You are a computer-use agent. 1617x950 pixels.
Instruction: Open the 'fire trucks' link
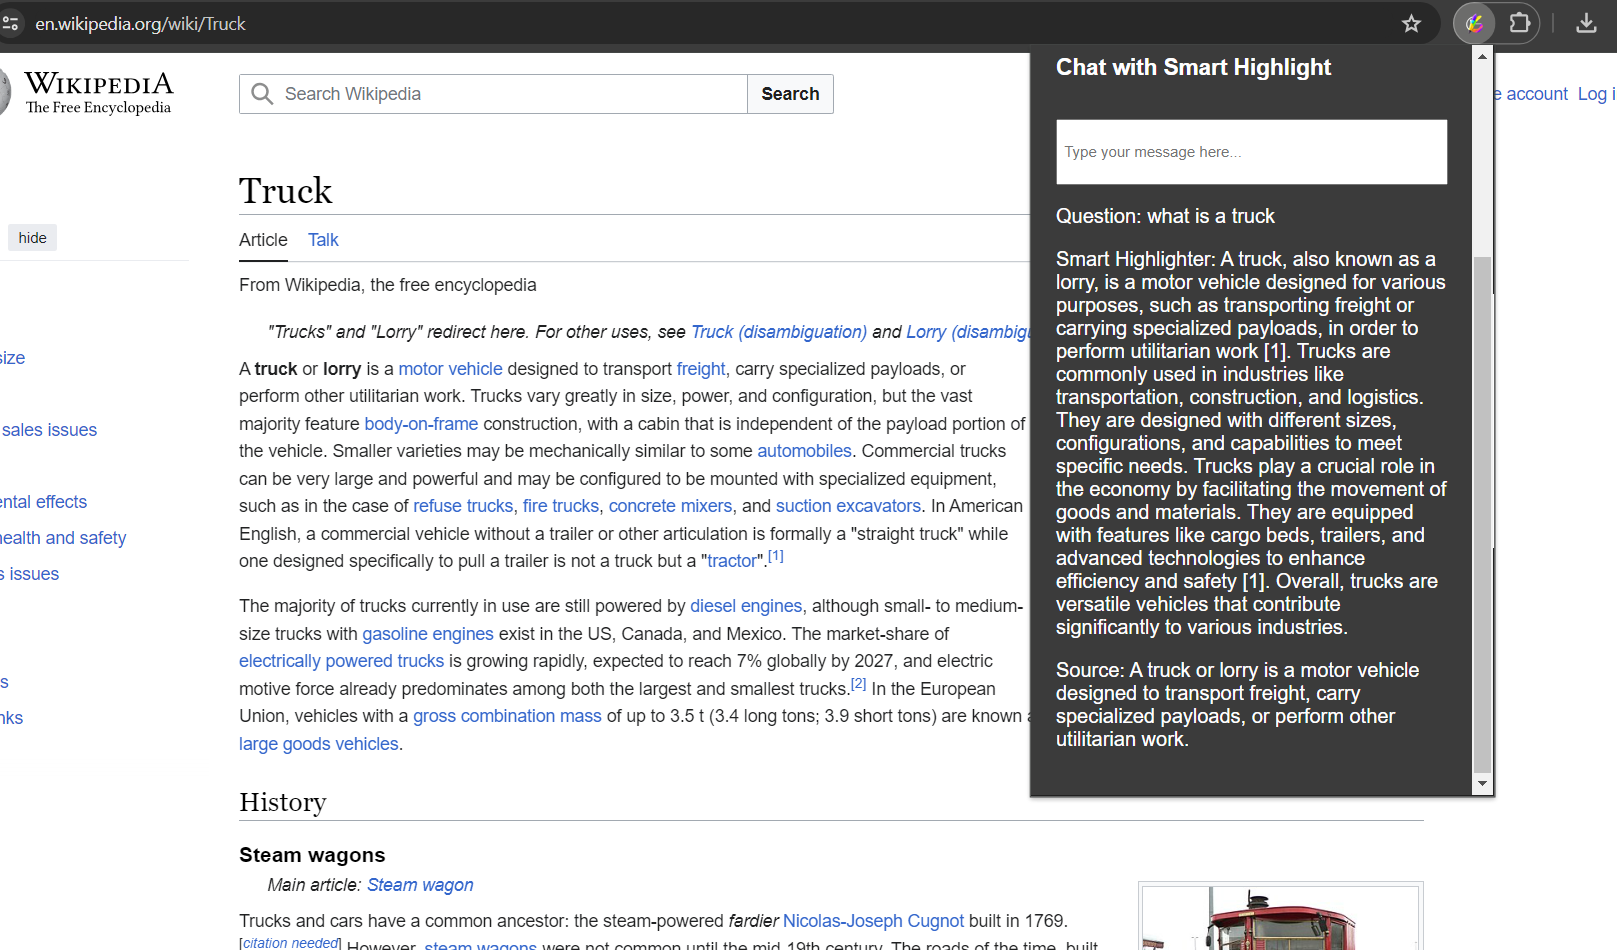[561, 506]
